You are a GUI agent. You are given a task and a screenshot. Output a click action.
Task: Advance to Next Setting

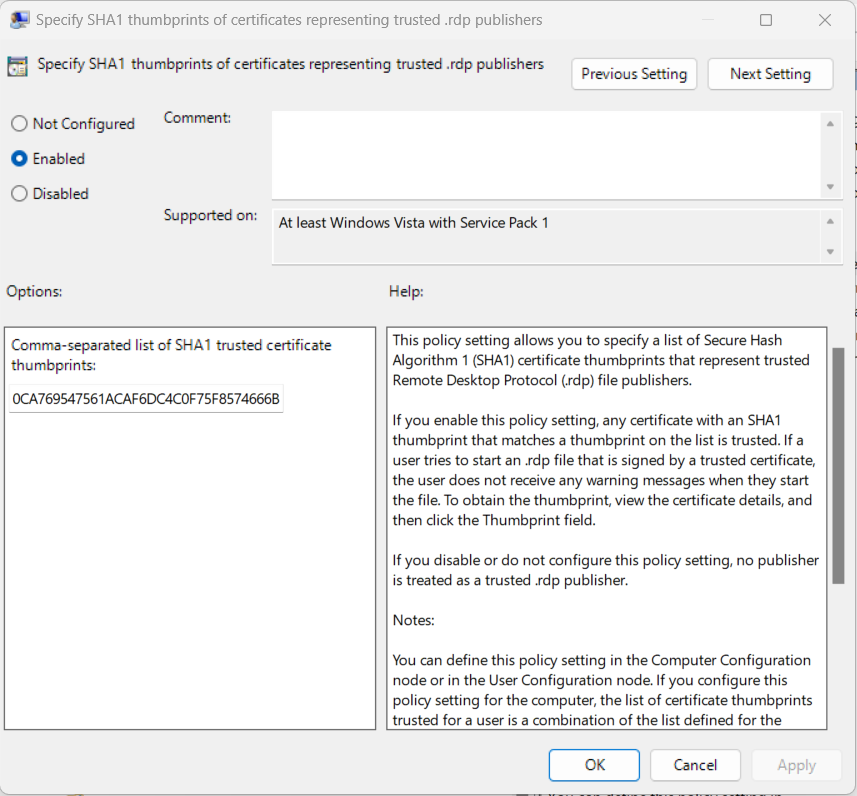pyautogui.click(x=770, y=74)
